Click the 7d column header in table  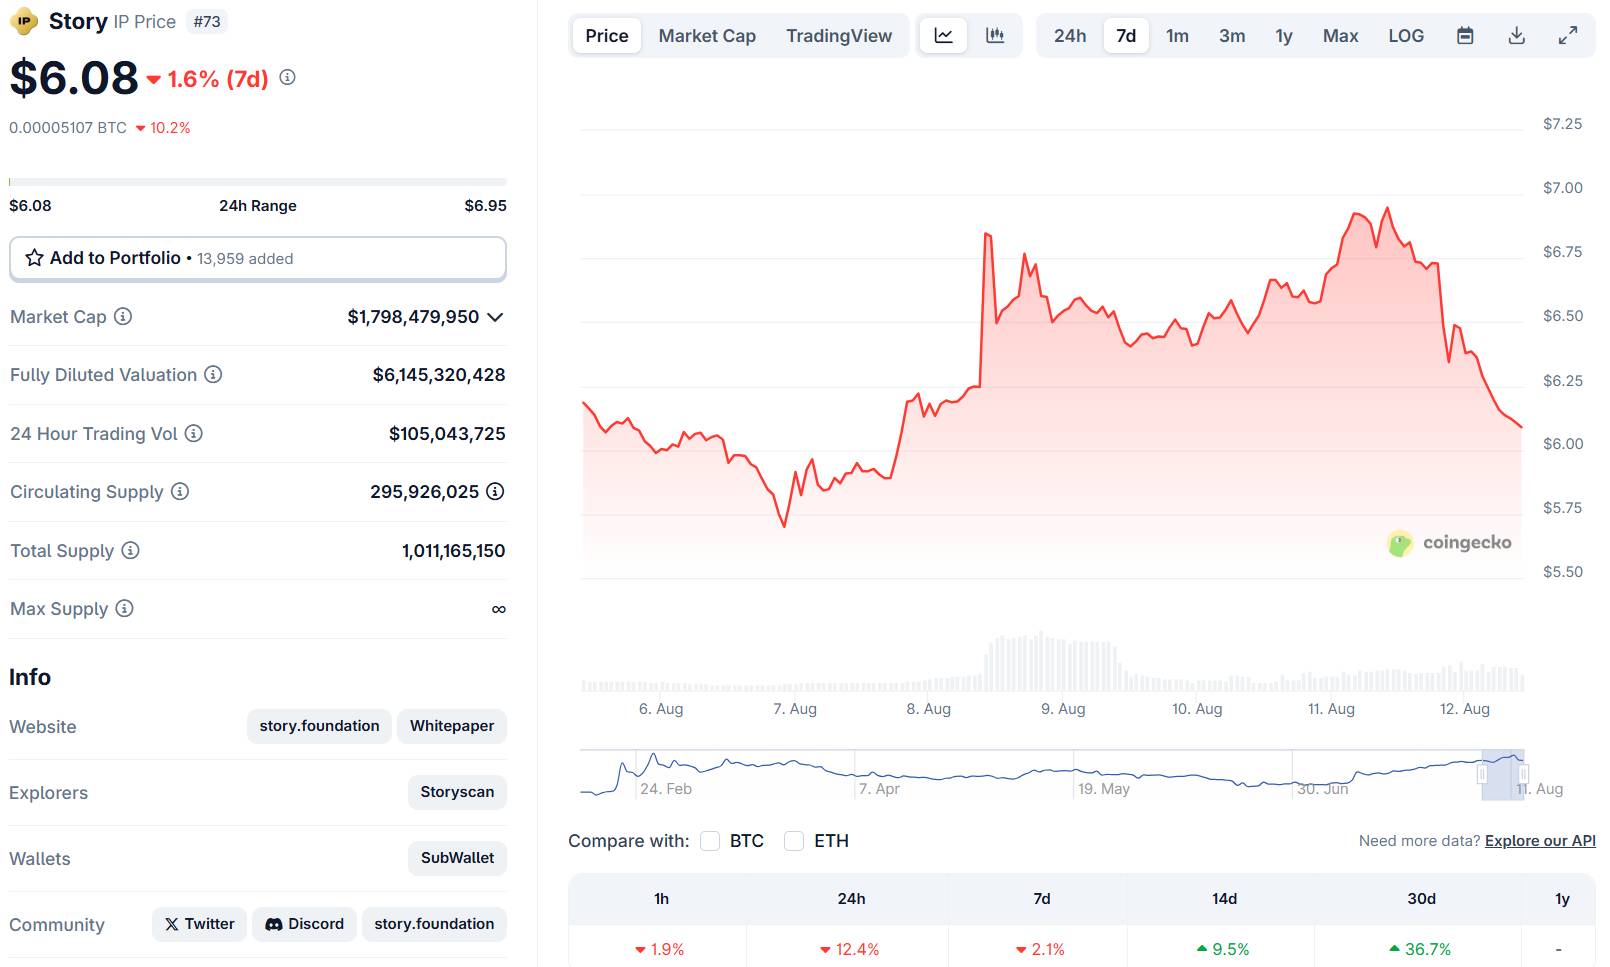1042,899
